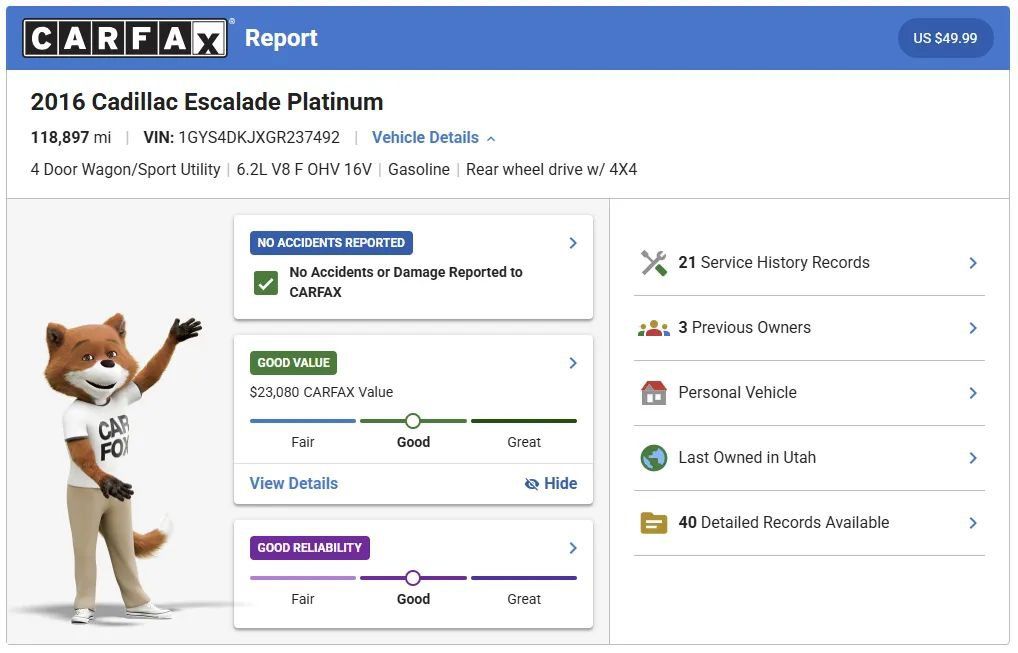Expand Last Owned in Utah chevron

tap(973, 458)
